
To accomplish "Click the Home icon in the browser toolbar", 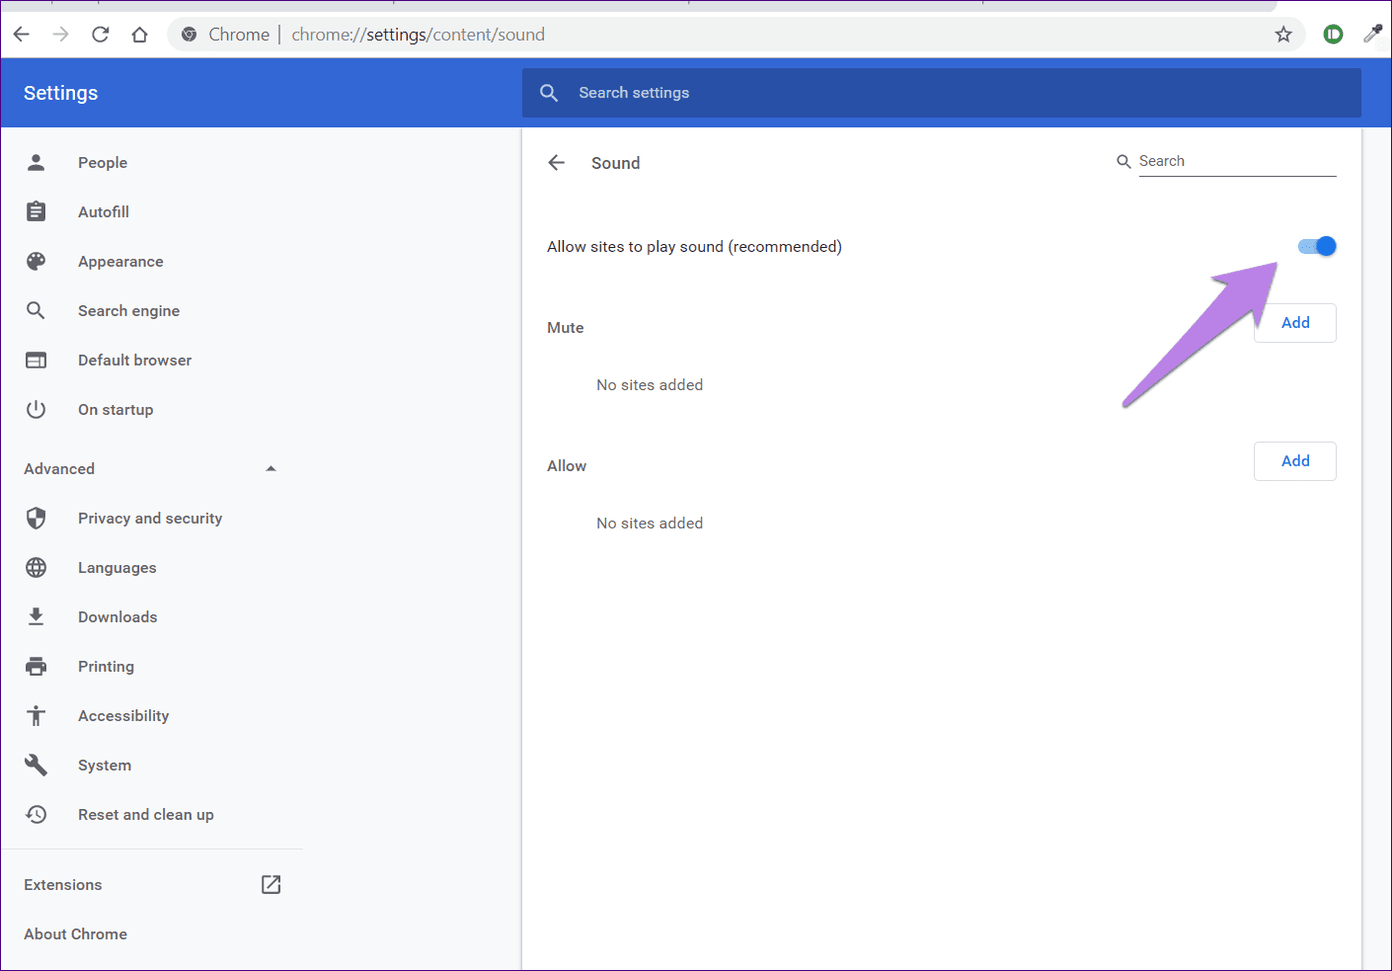I will (x=139, y=33).
